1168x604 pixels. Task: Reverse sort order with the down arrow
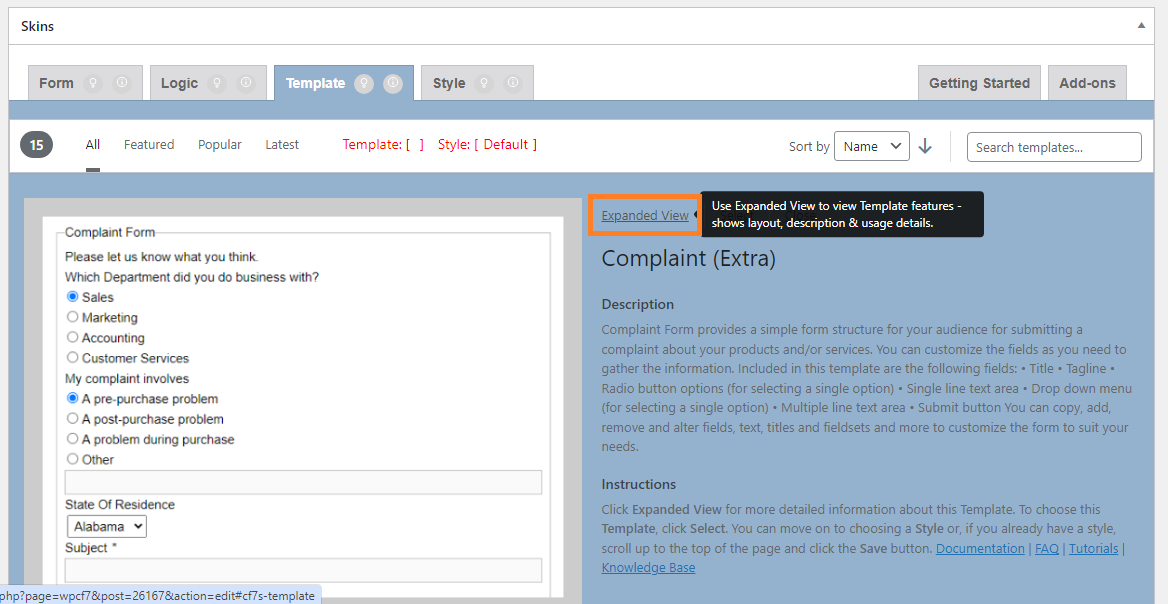(925, 146)
